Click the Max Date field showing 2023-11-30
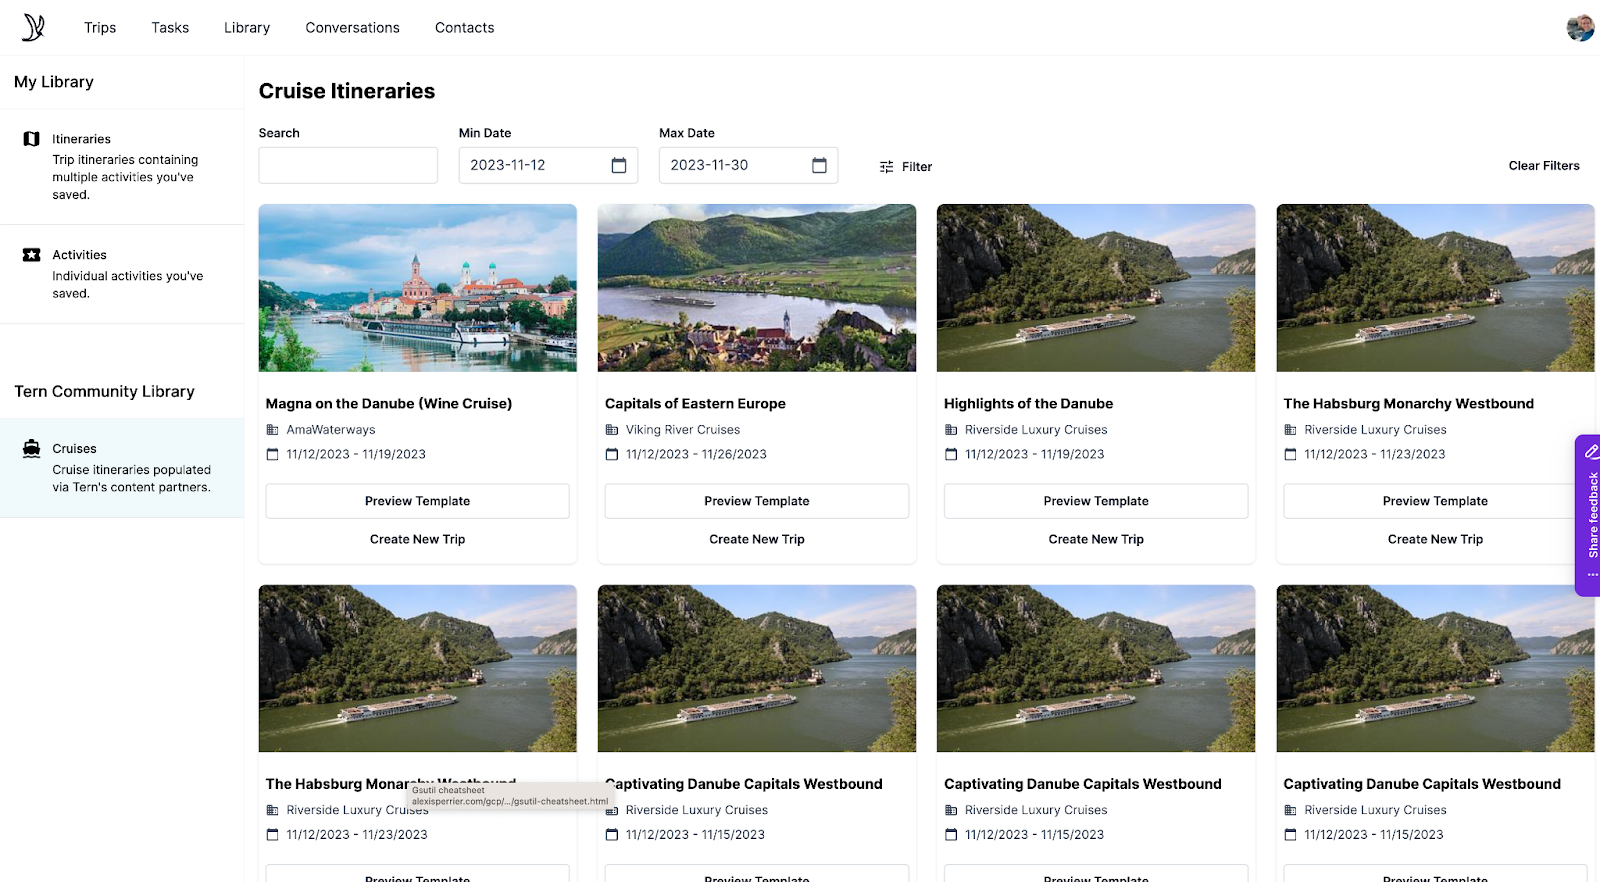1600x882 pixels. click(748, 165)
